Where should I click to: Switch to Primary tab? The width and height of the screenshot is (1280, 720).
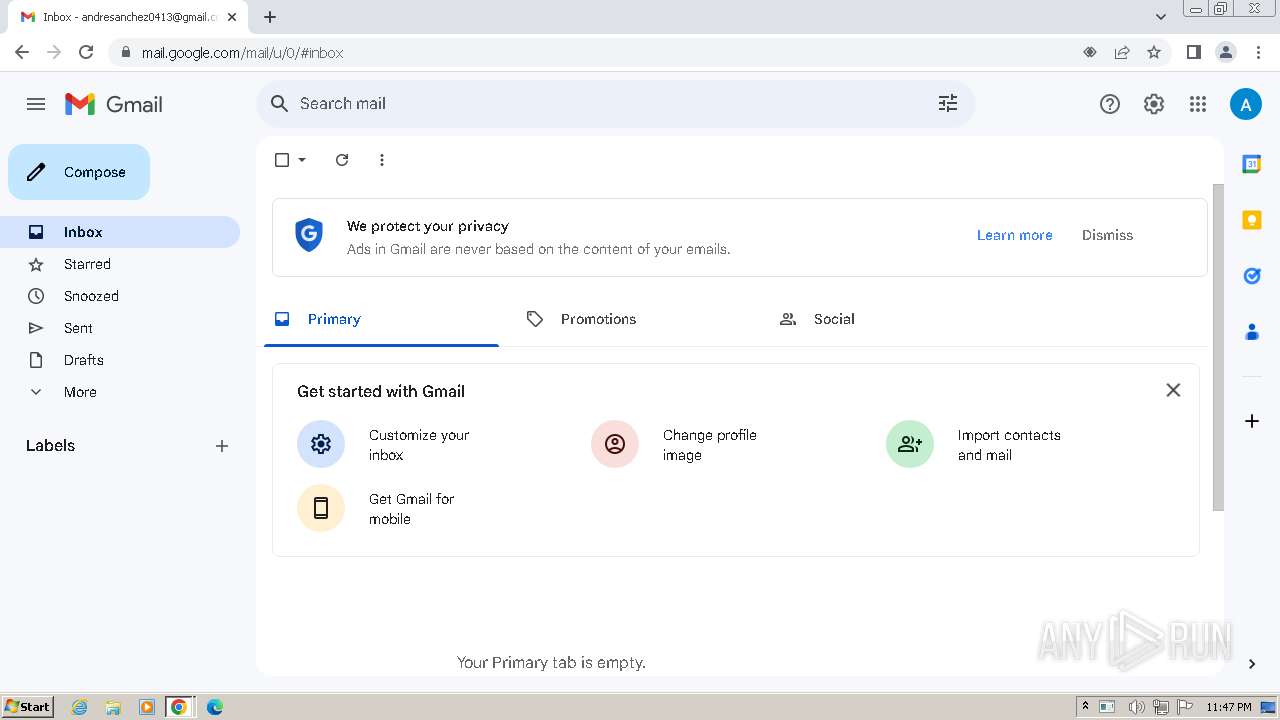point(381,319)
